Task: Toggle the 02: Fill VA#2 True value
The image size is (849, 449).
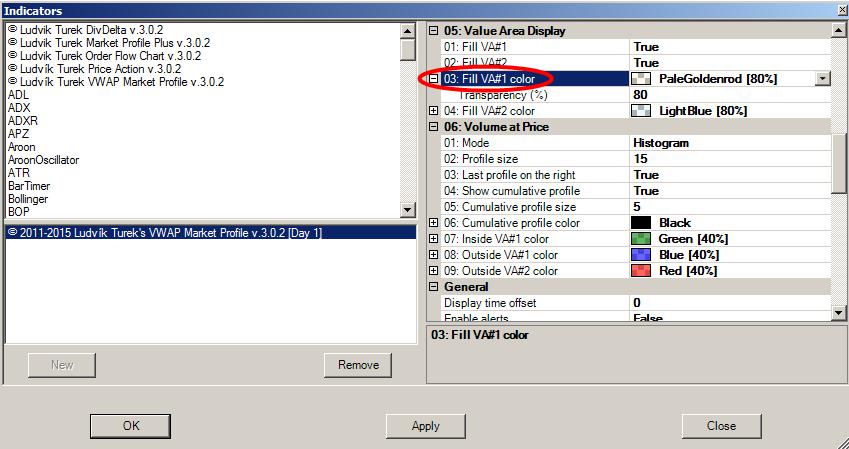Action: pos(729,63)
